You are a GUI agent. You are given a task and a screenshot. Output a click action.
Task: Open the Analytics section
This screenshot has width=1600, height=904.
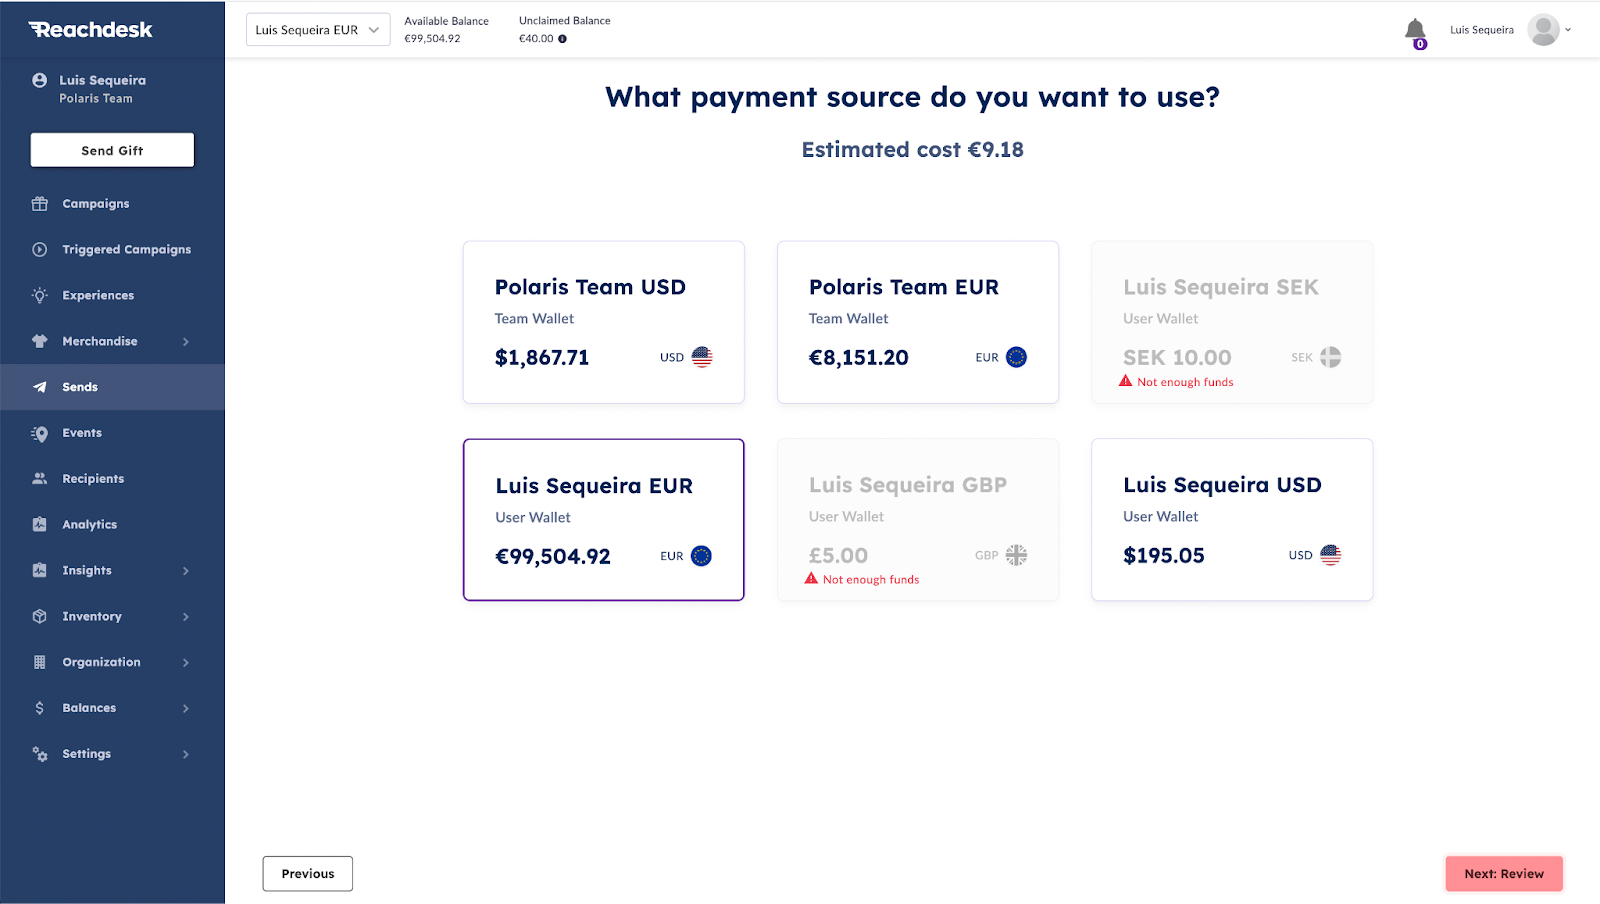[112, 525]
